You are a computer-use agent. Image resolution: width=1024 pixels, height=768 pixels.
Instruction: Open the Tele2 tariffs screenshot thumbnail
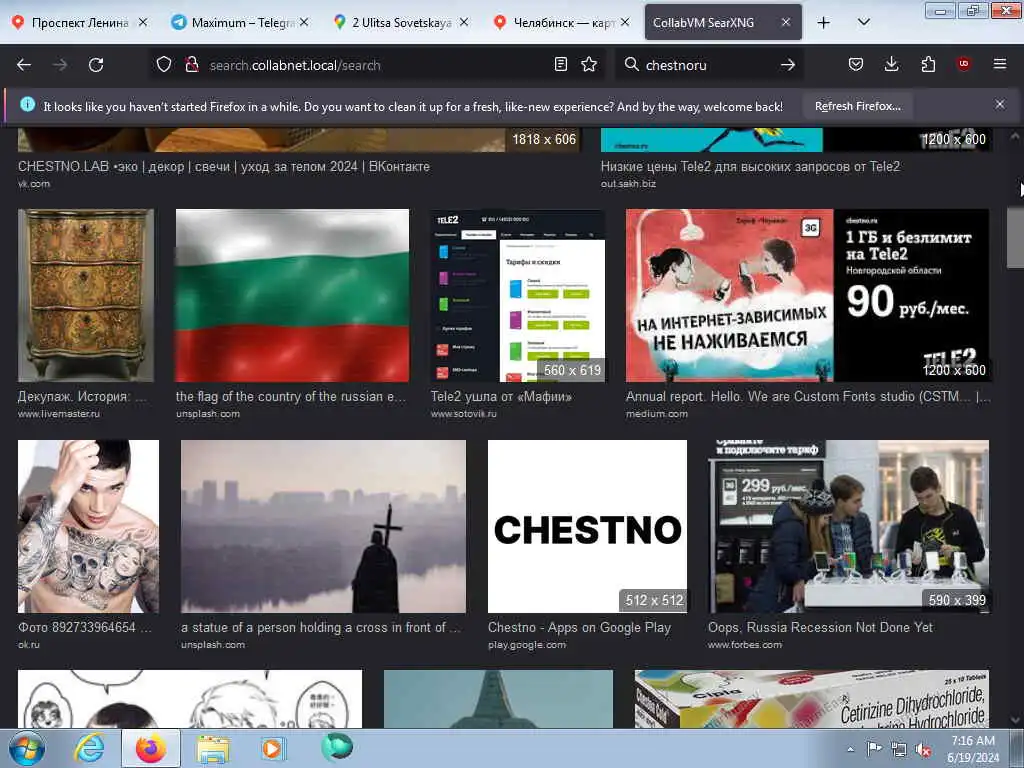517,295
